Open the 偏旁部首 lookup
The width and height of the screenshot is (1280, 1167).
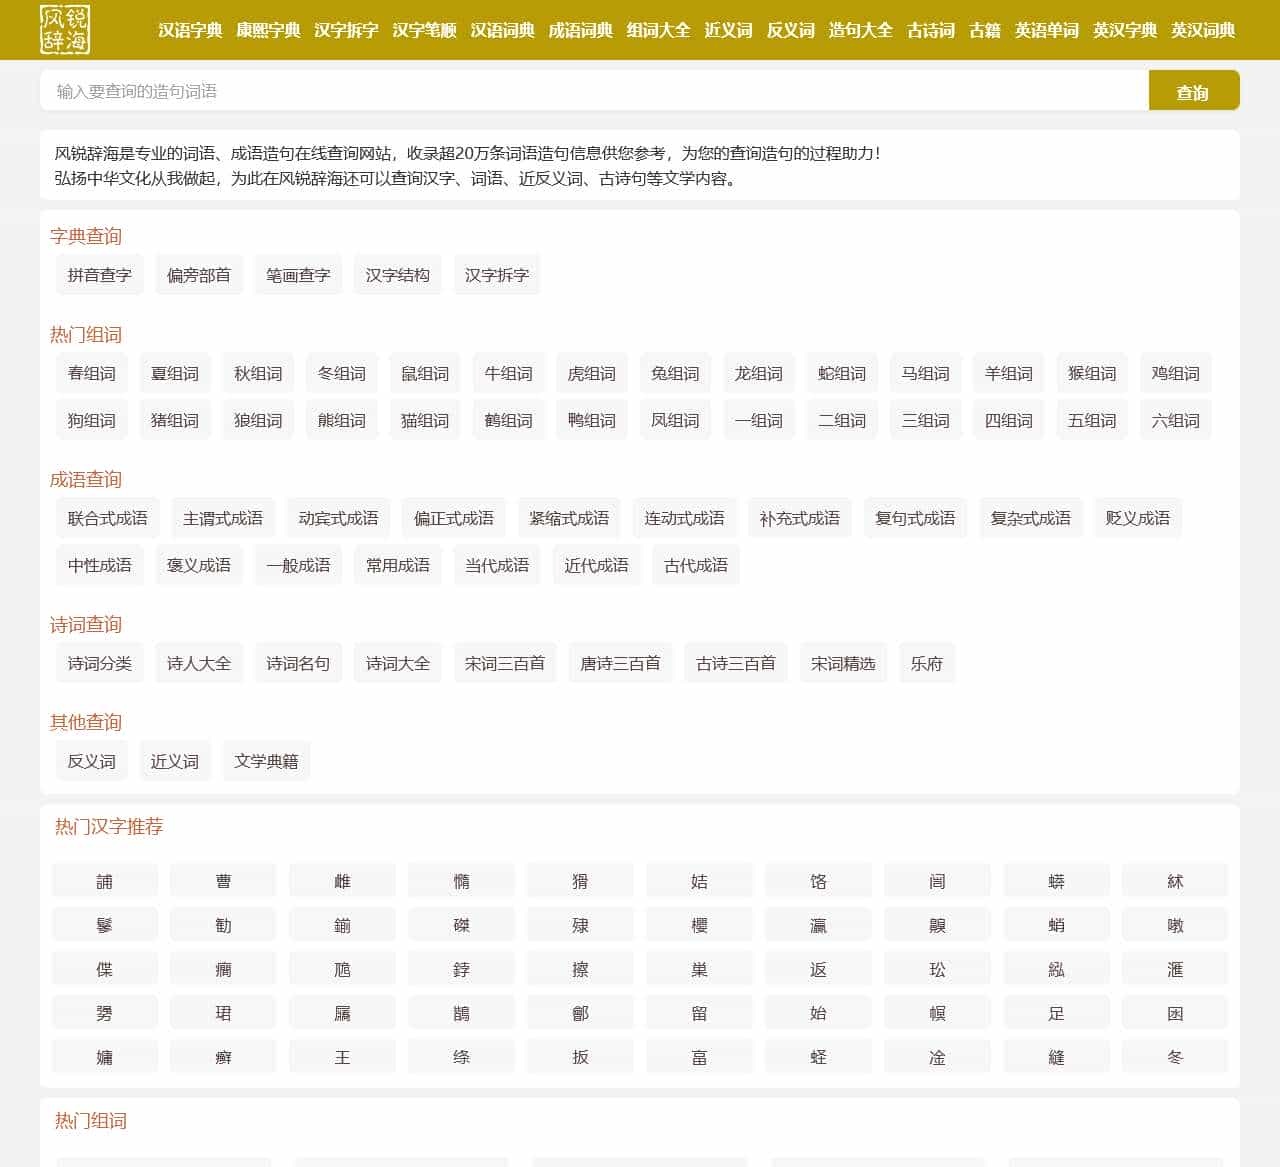click(198, 275)
